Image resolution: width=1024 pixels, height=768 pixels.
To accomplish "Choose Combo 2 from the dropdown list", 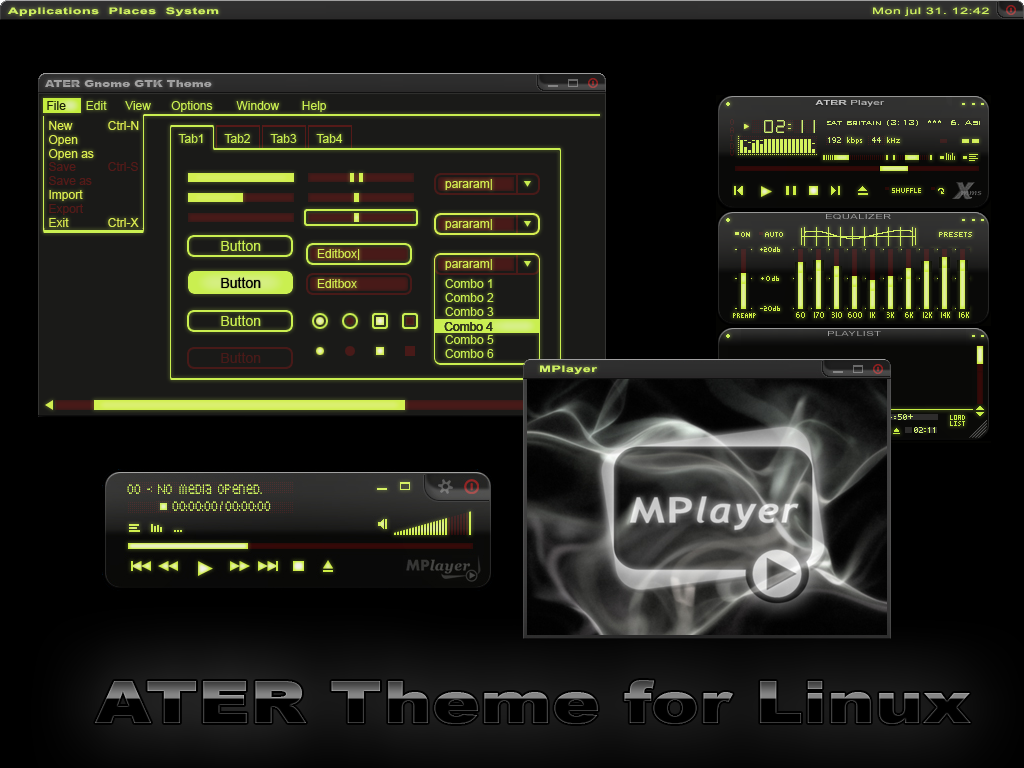I will click(487, 298).
